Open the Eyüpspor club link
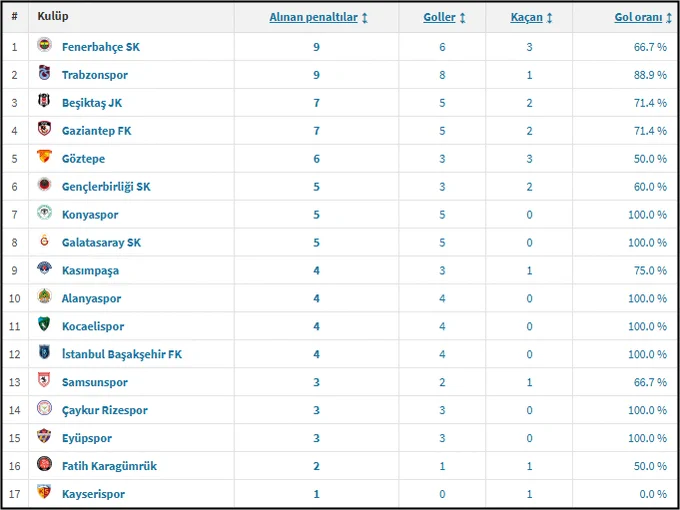This screenshot has width=680, height=510. click(x=87, y=438)
